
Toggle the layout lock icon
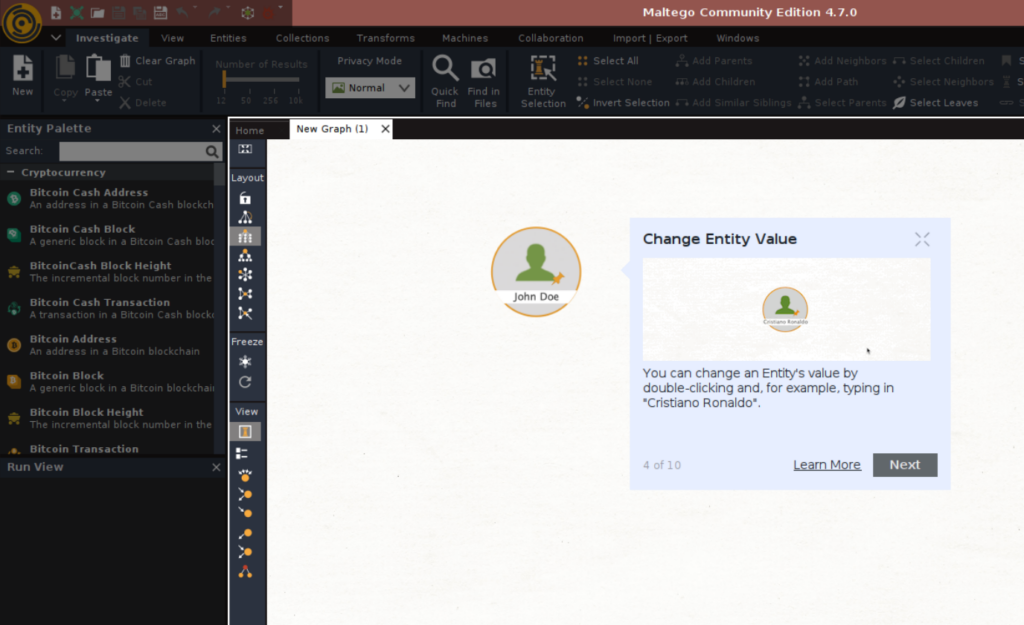coord(245,198)
